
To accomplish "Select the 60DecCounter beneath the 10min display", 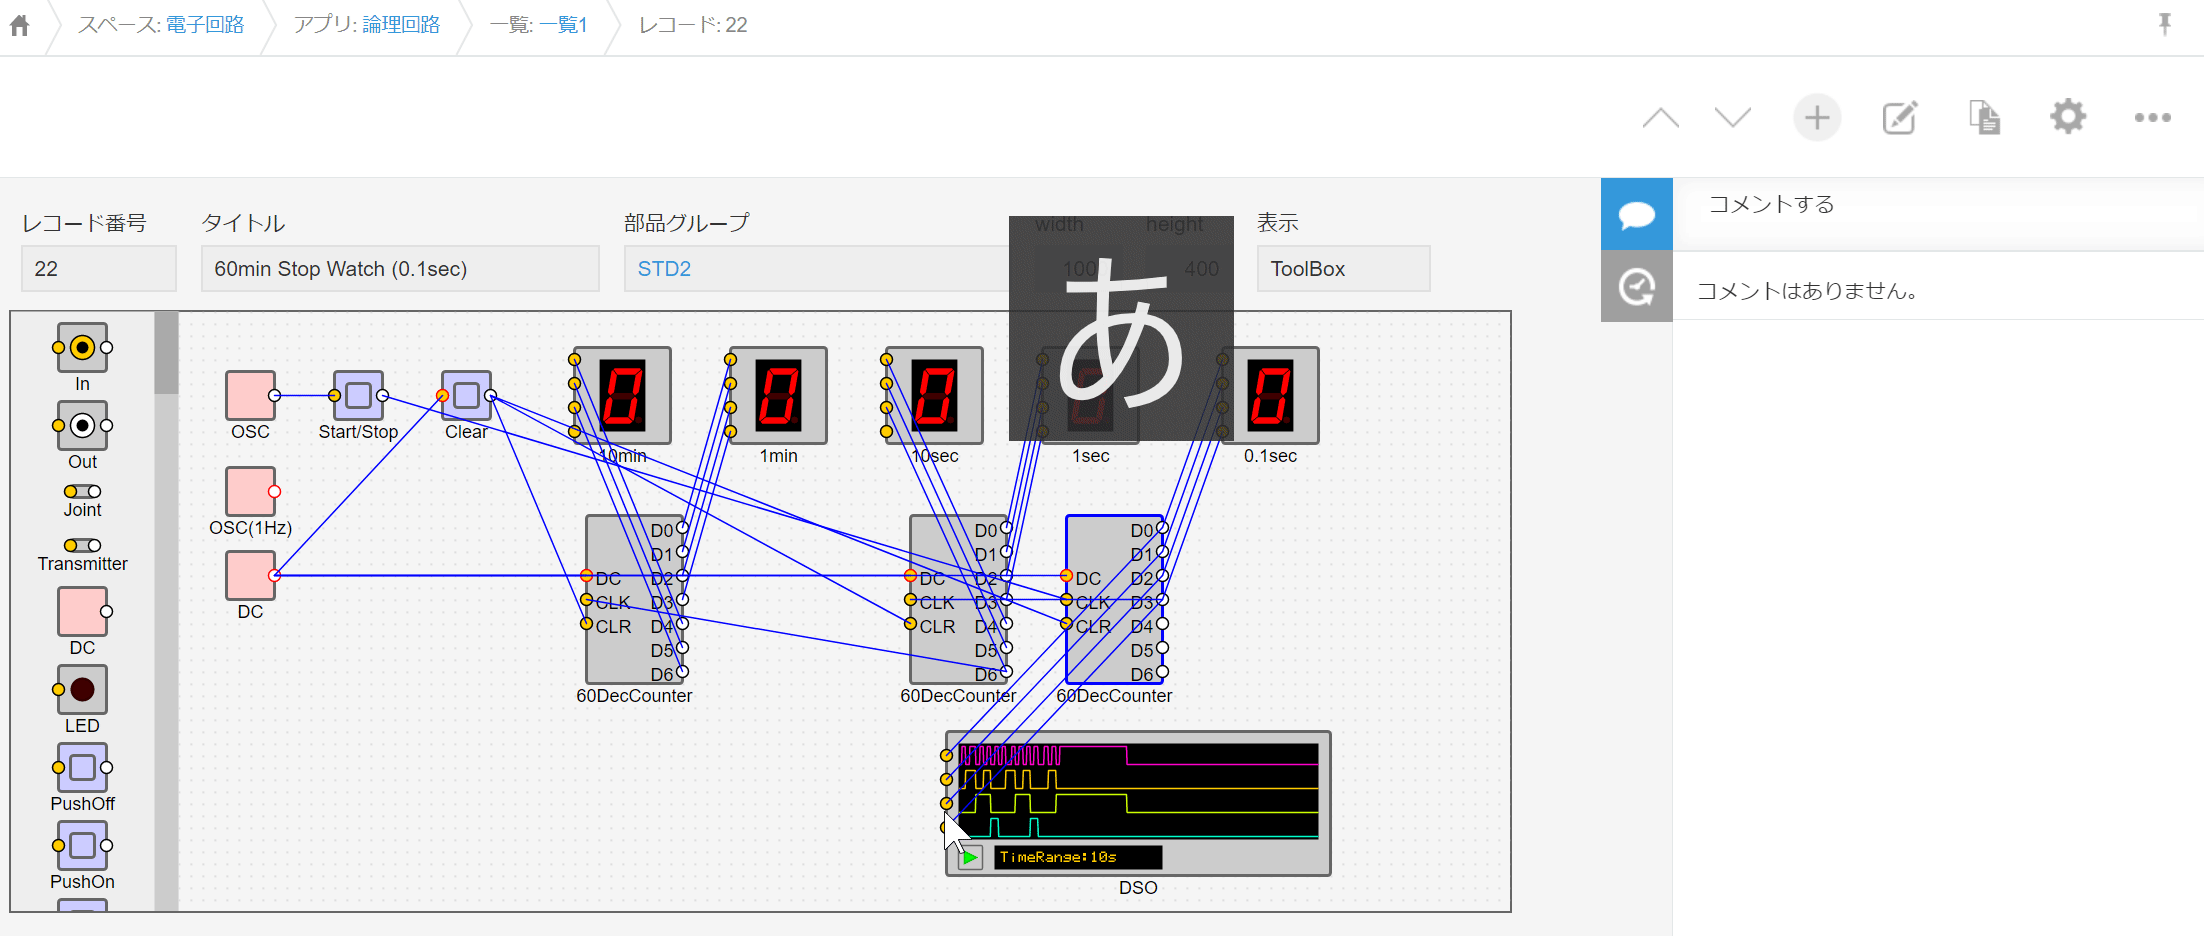I will [634, 599].
